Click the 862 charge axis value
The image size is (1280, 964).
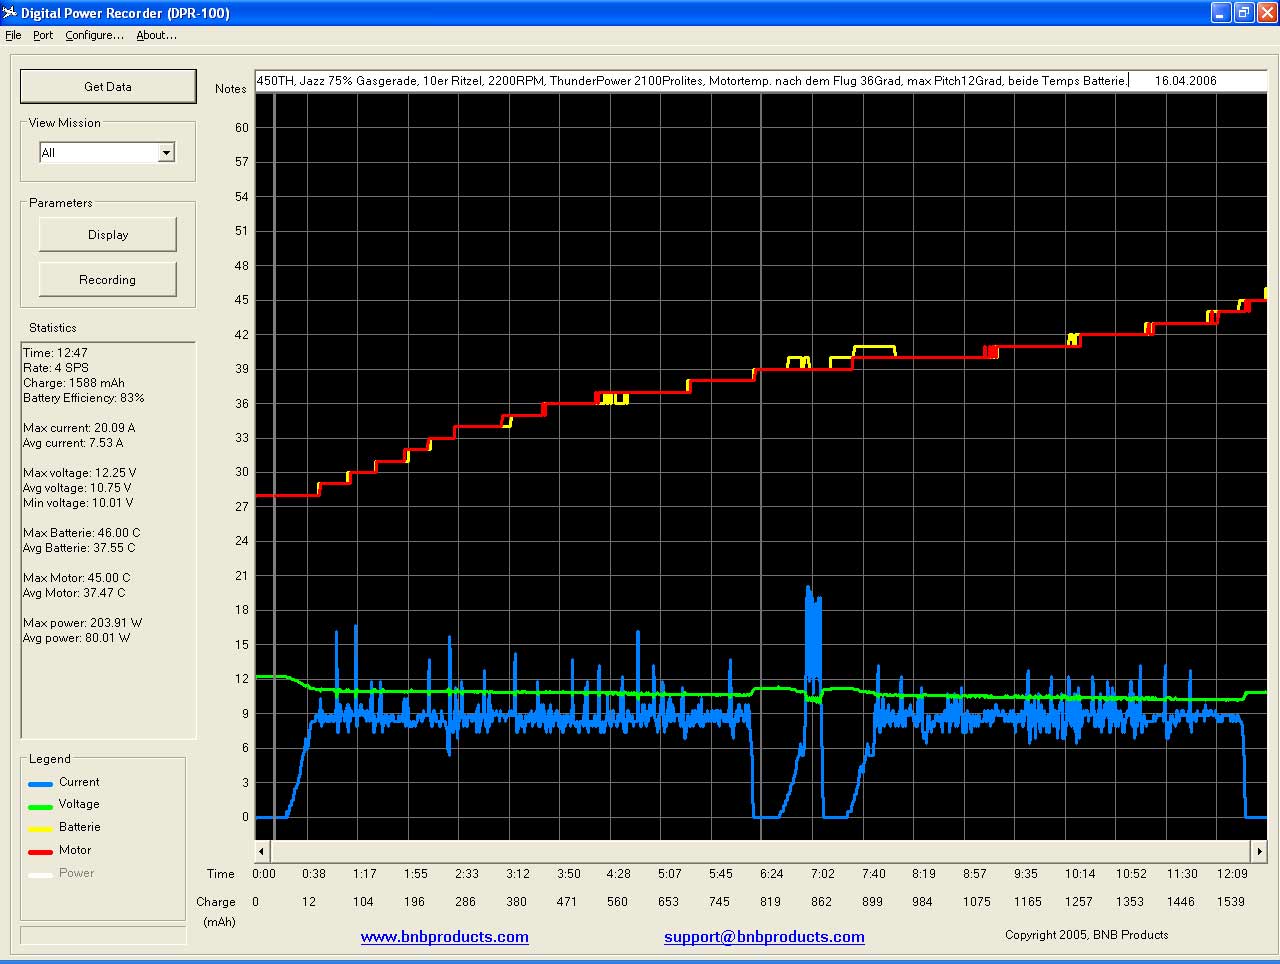pos(821,902)
